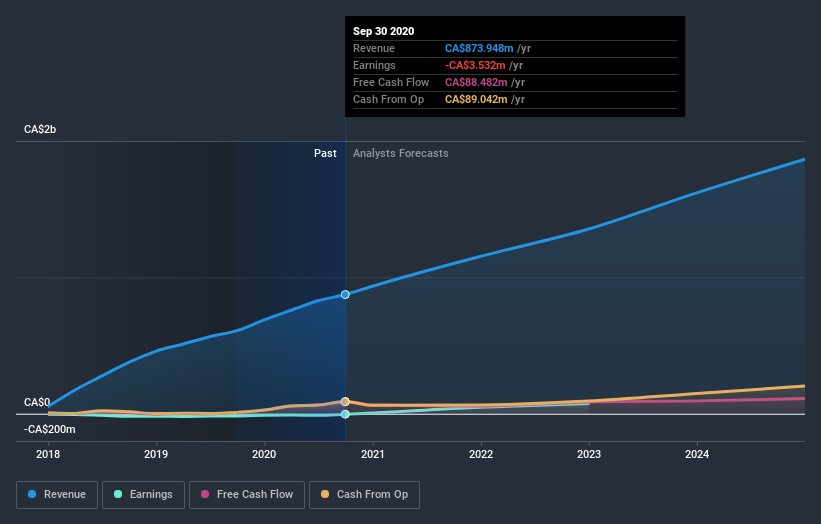Image resolution: width=821 pixels, height=524 pixels.
Task: Click the Sep 30 2020 tooltip date
Action: tap(383, 31)
